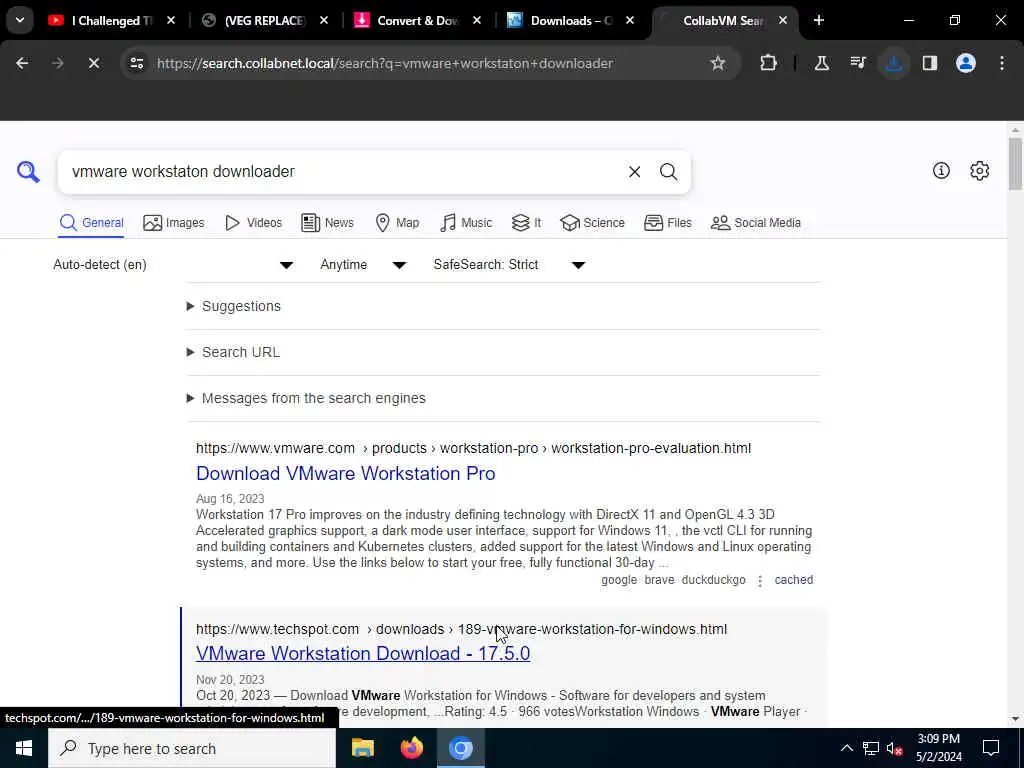Screen dimensions: 1024x768
Task: Close the 'Convert & Dow' tab
Action: (477, 20)
